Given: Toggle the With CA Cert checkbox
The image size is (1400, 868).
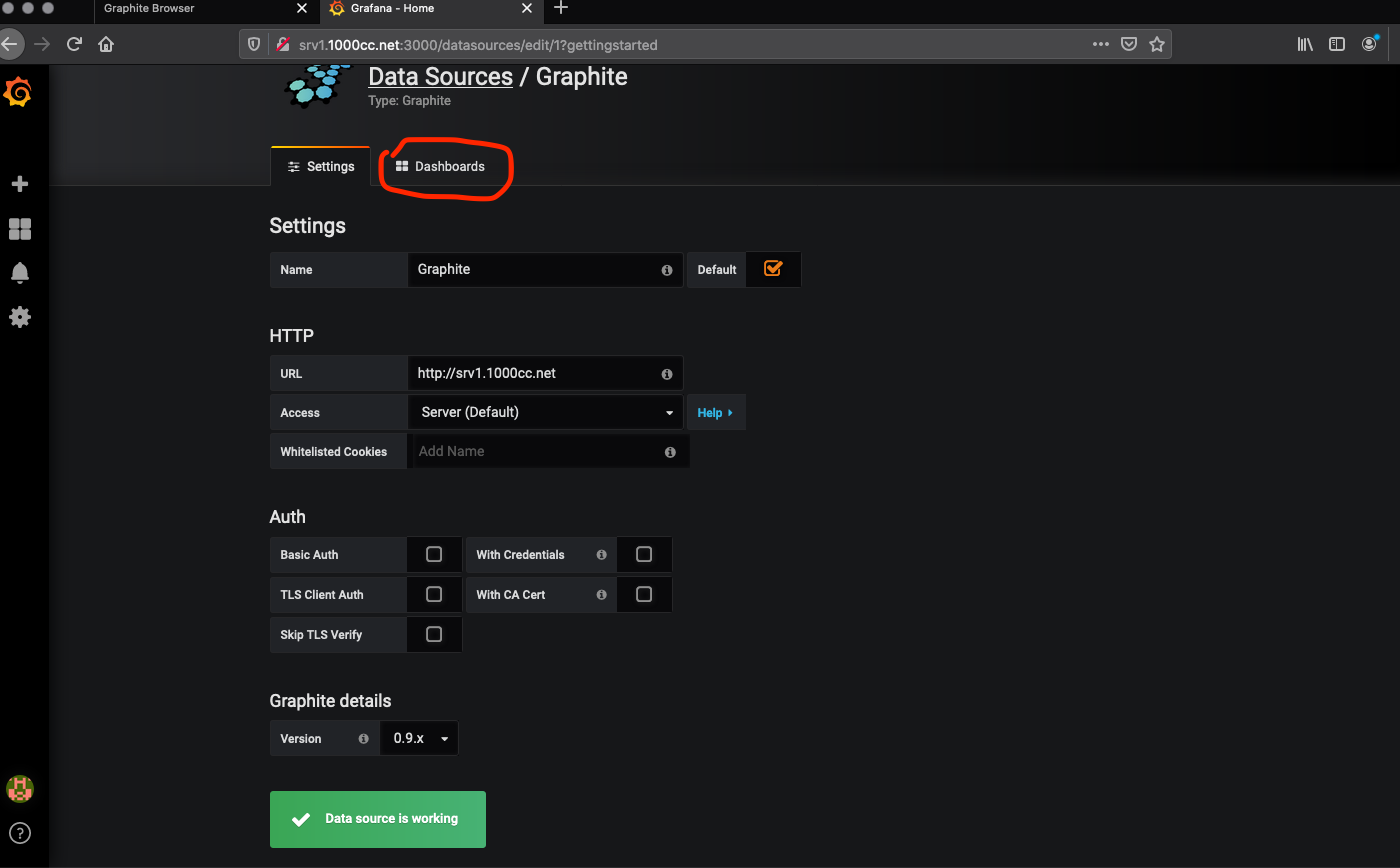Looking at the screenshot, I should click(x=644, y=594).
